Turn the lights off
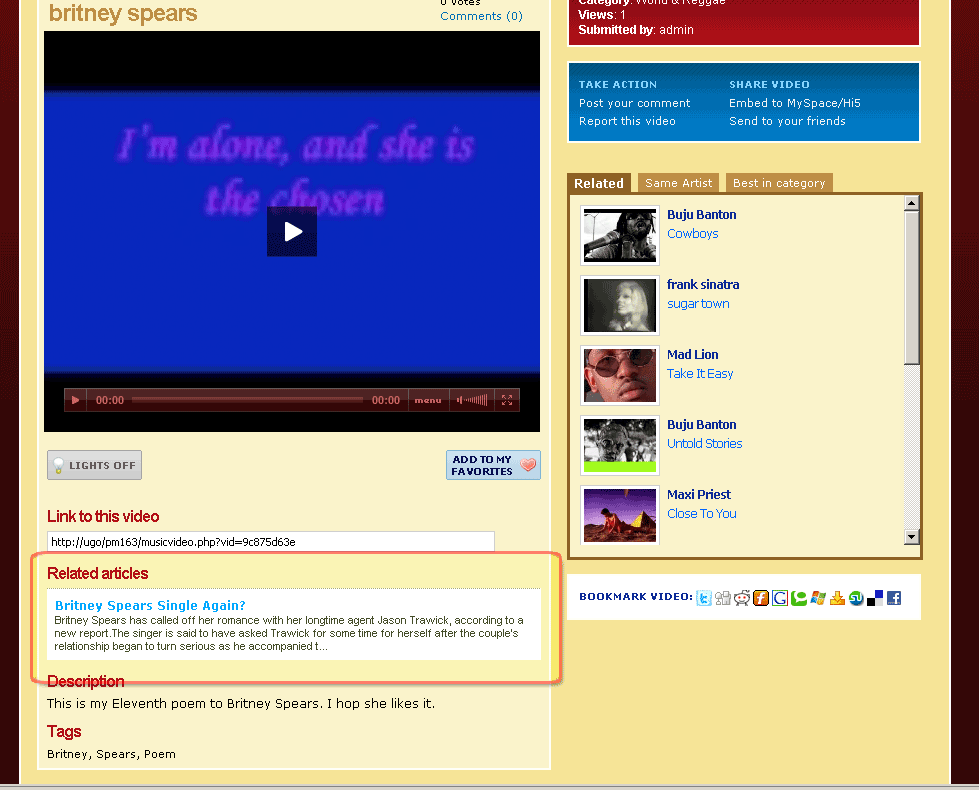This screenshot has width=979, height=790. click(x=94, y=465)
